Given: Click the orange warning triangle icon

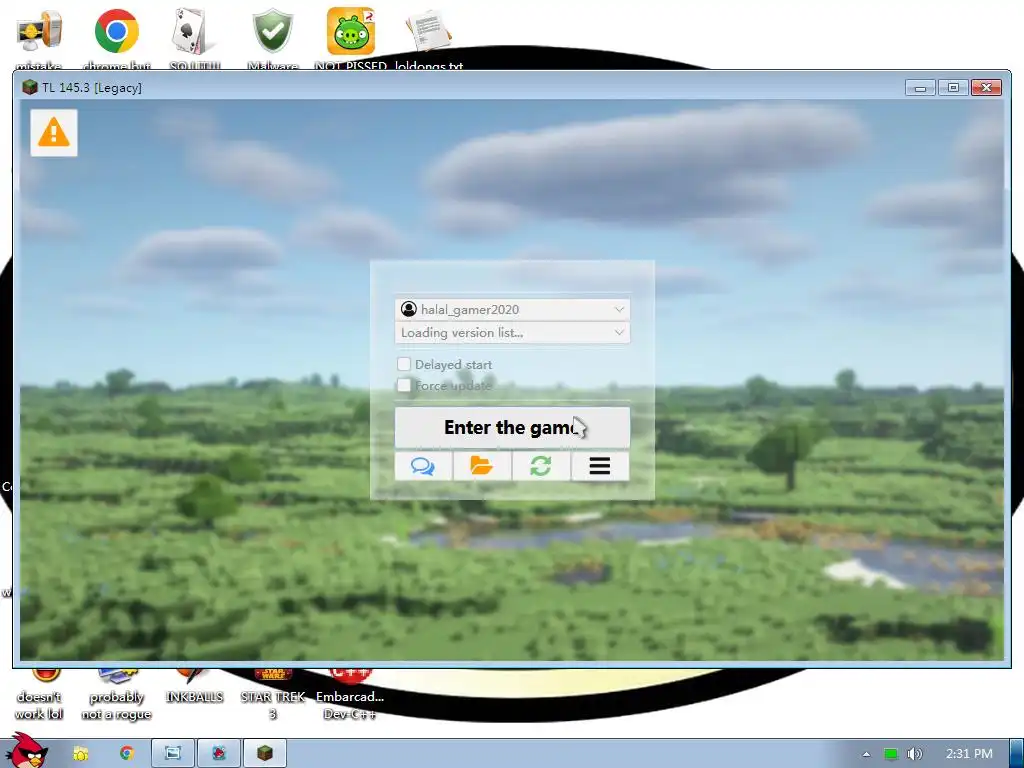Looking at the screenshot, I should (x=54, y=133).
